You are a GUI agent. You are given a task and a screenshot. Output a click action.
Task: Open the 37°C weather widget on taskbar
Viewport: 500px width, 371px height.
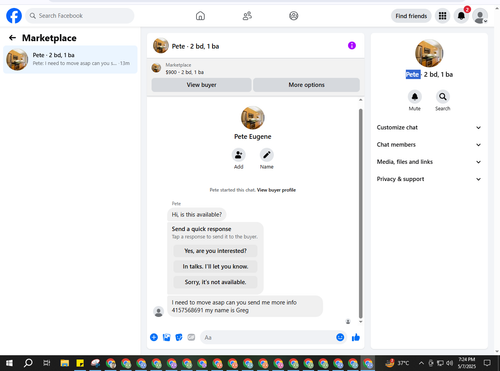[x=397, y=363]
